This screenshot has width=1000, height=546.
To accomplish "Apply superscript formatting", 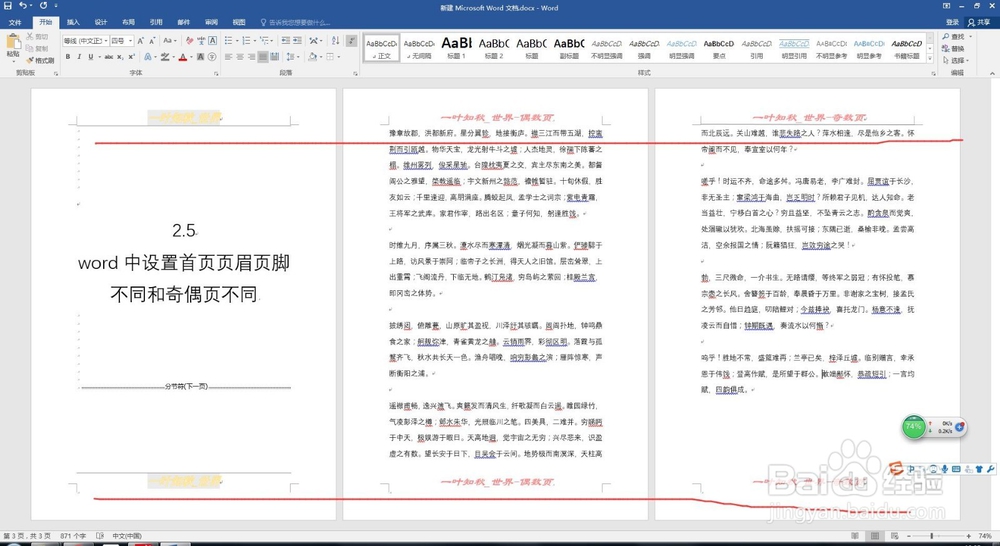I will (x=131, y=57).
